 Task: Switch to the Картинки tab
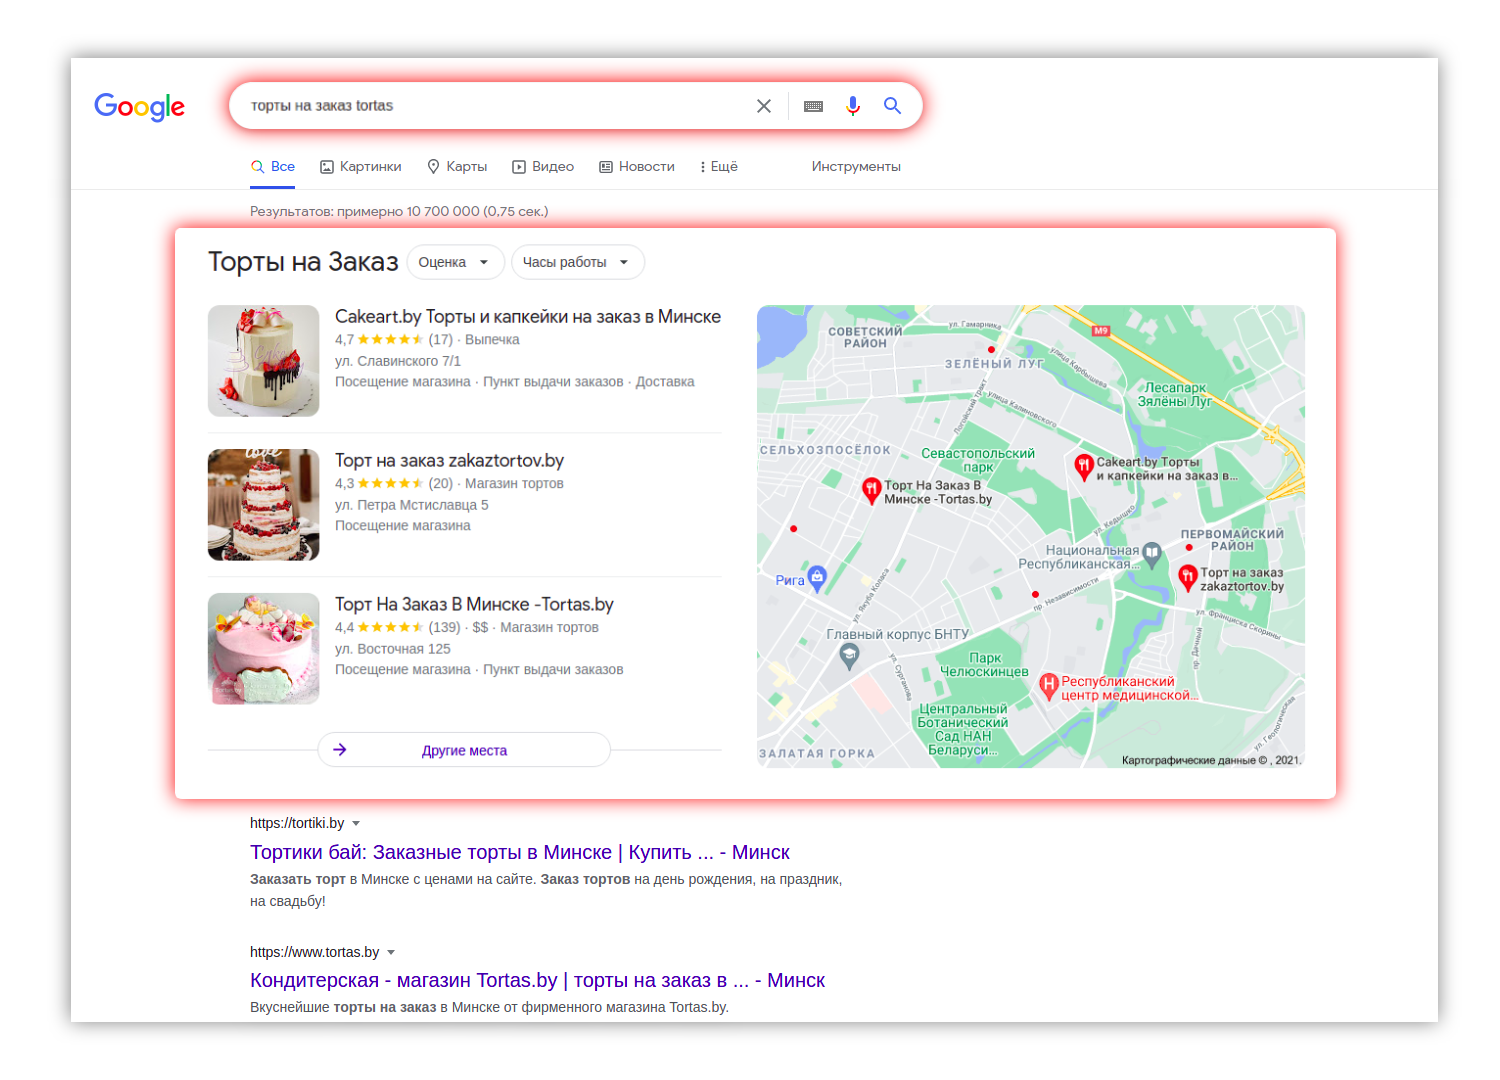(x=361, y=167)
